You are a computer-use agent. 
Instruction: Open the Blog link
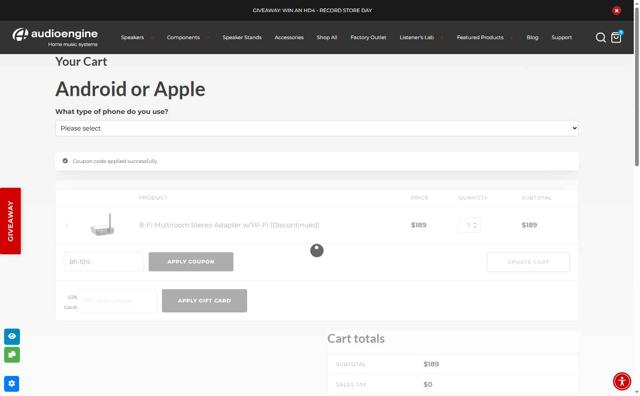click(532, 37)
